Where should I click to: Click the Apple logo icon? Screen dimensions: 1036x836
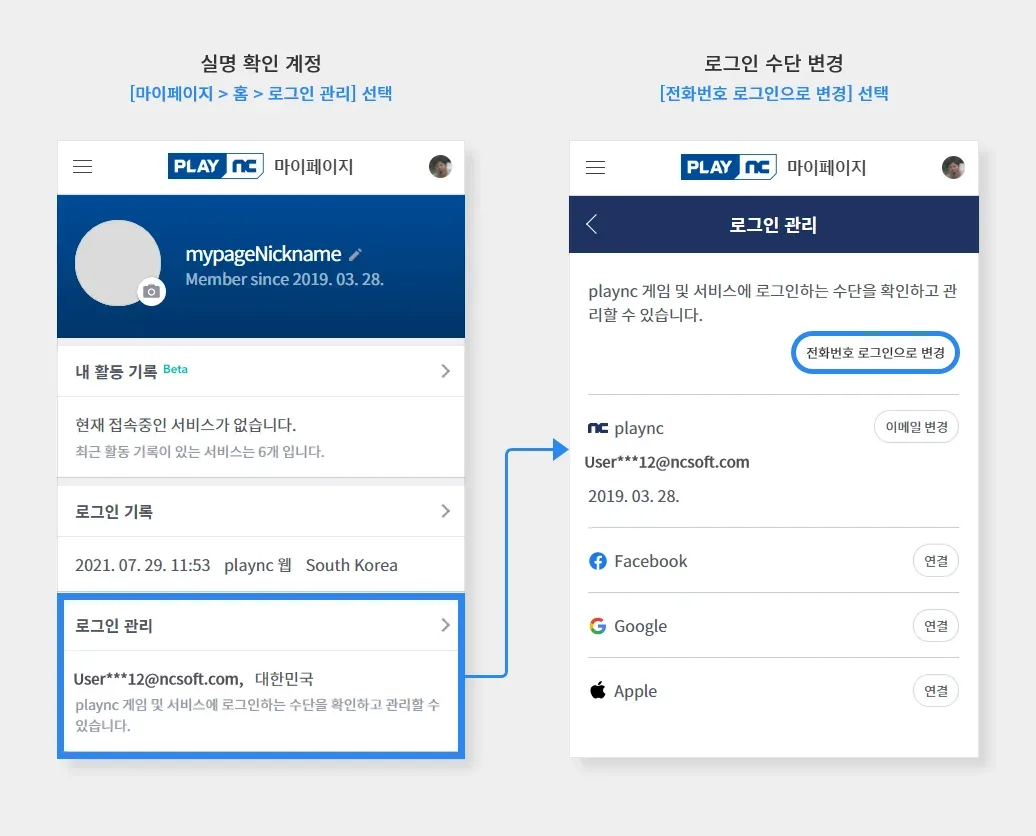(x=597, y=691)
